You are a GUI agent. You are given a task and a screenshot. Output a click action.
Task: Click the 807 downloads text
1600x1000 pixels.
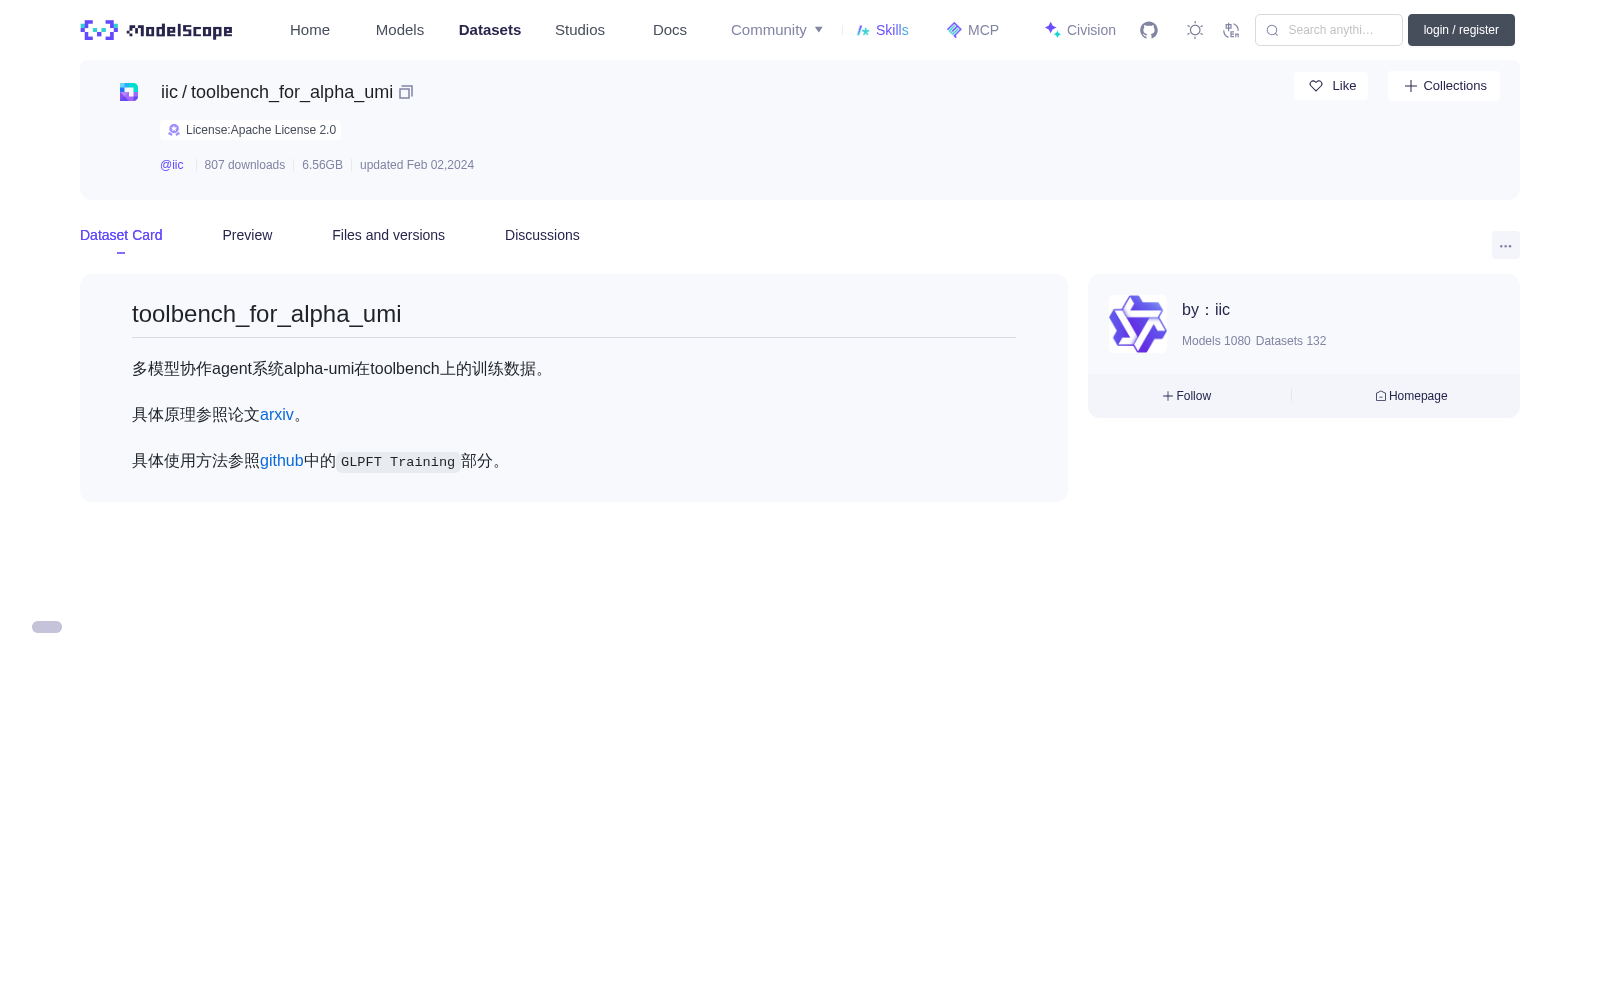[245, 165]
